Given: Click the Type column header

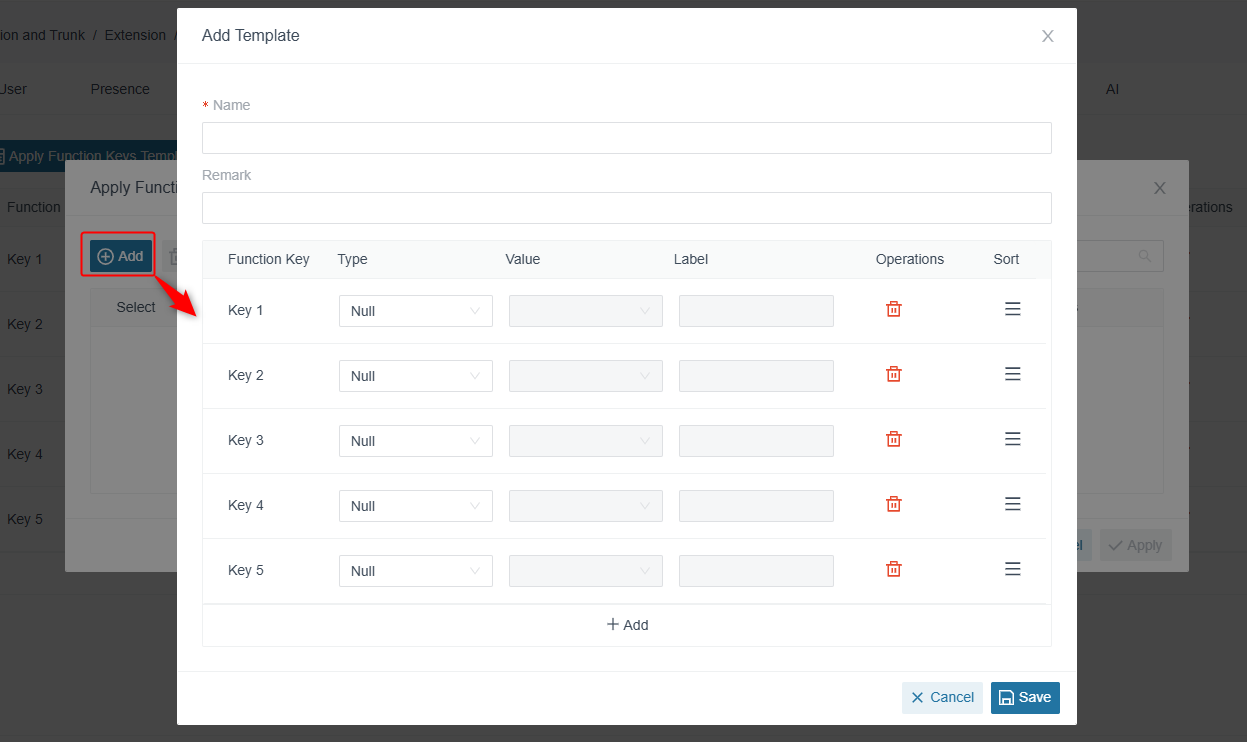Looking at the screenshot, I should pyautogui.click(x=352, y=259).
